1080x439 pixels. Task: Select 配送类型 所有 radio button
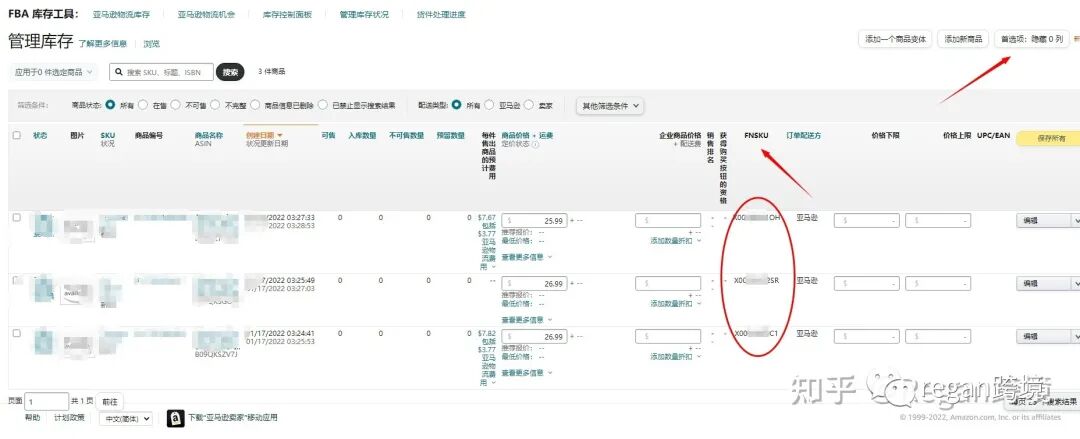(456, 105)
